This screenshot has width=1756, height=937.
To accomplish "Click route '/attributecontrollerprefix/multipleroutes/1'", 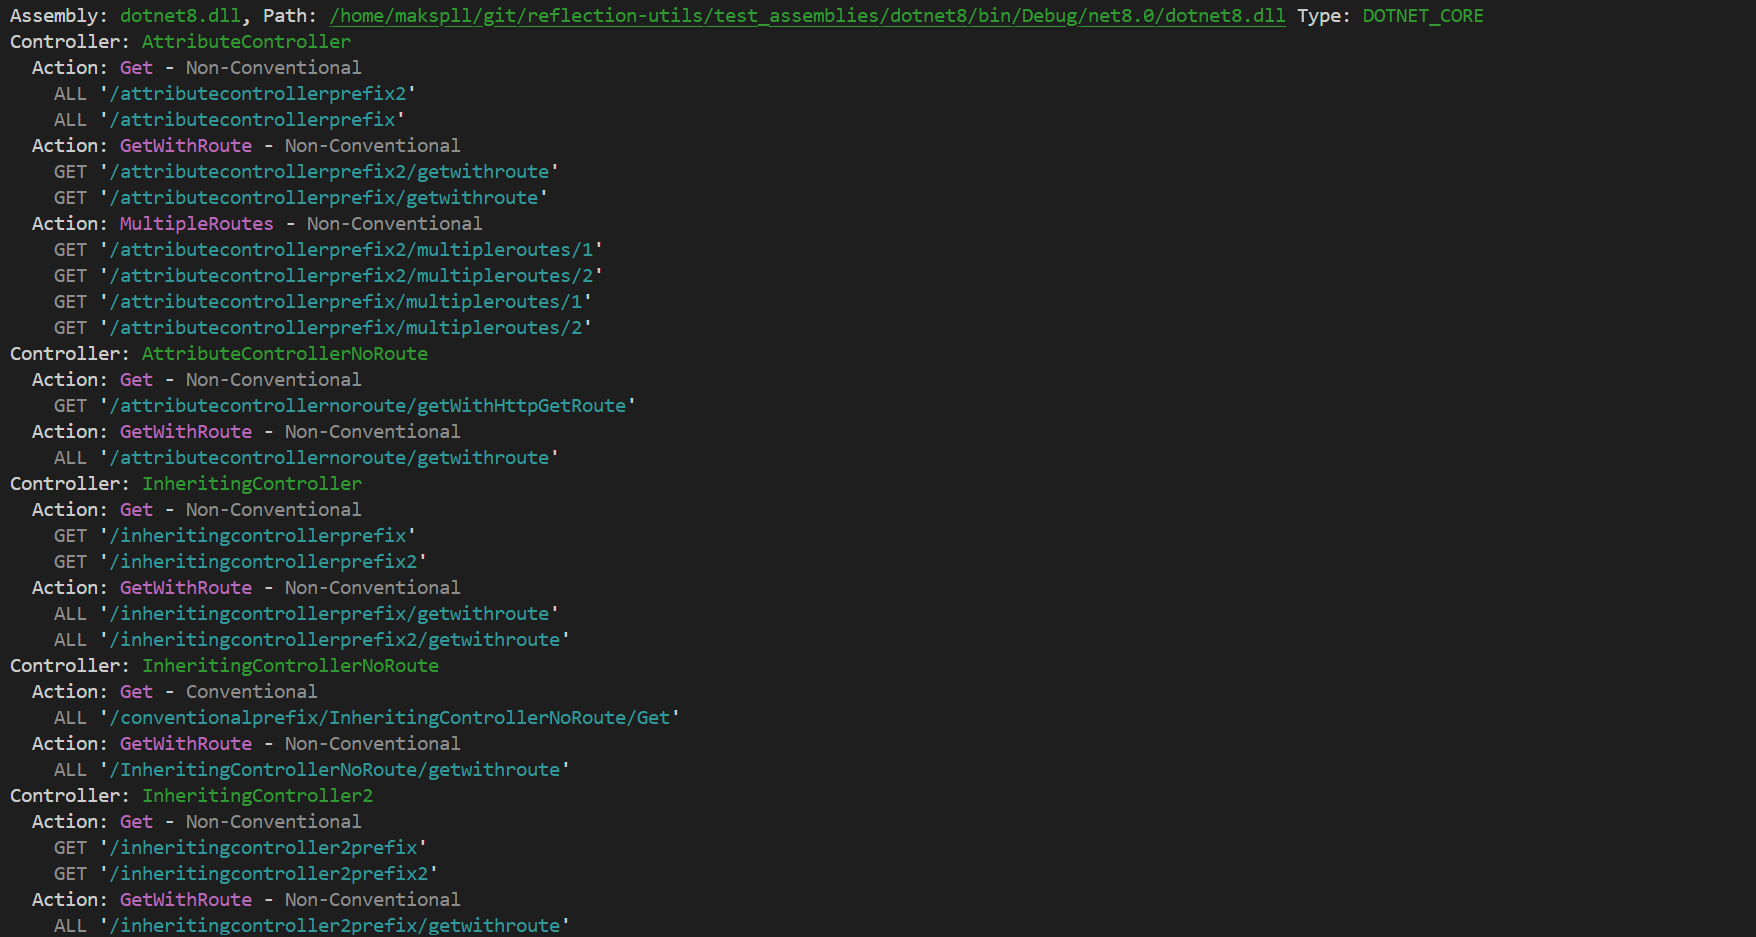I will 346,302.
